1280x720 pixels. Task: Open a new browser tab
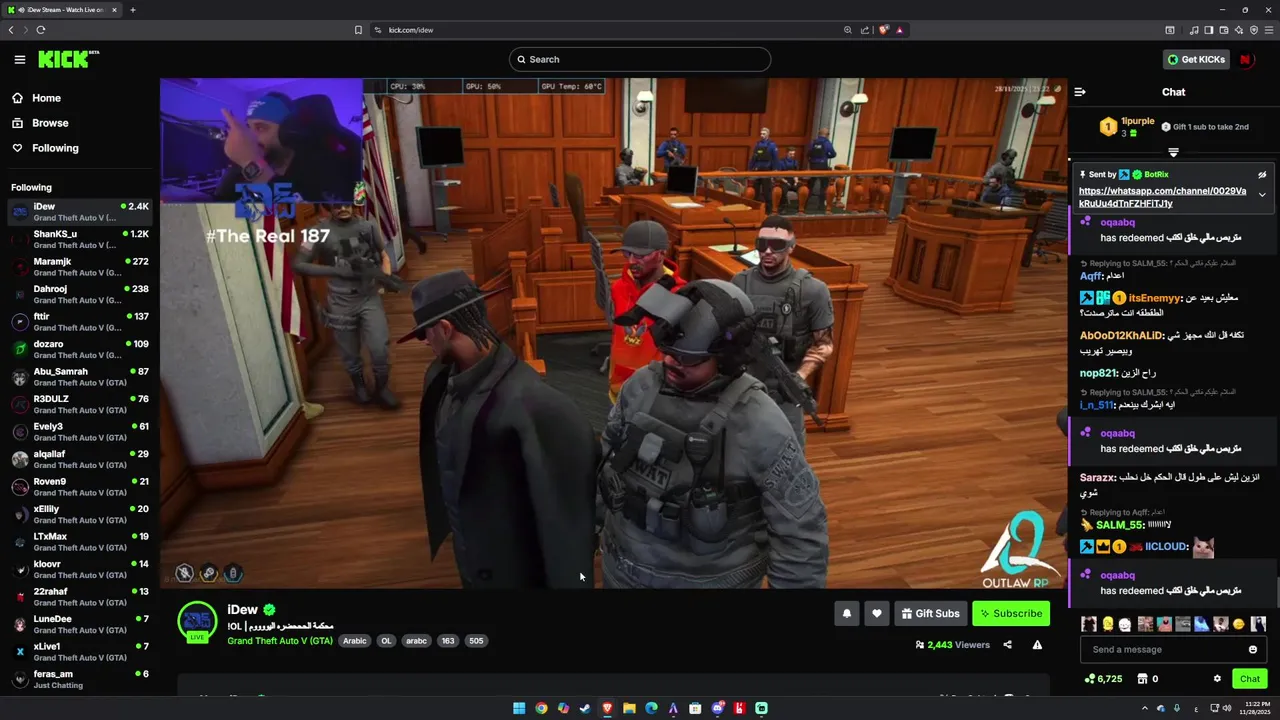click(x=133, y=10)
